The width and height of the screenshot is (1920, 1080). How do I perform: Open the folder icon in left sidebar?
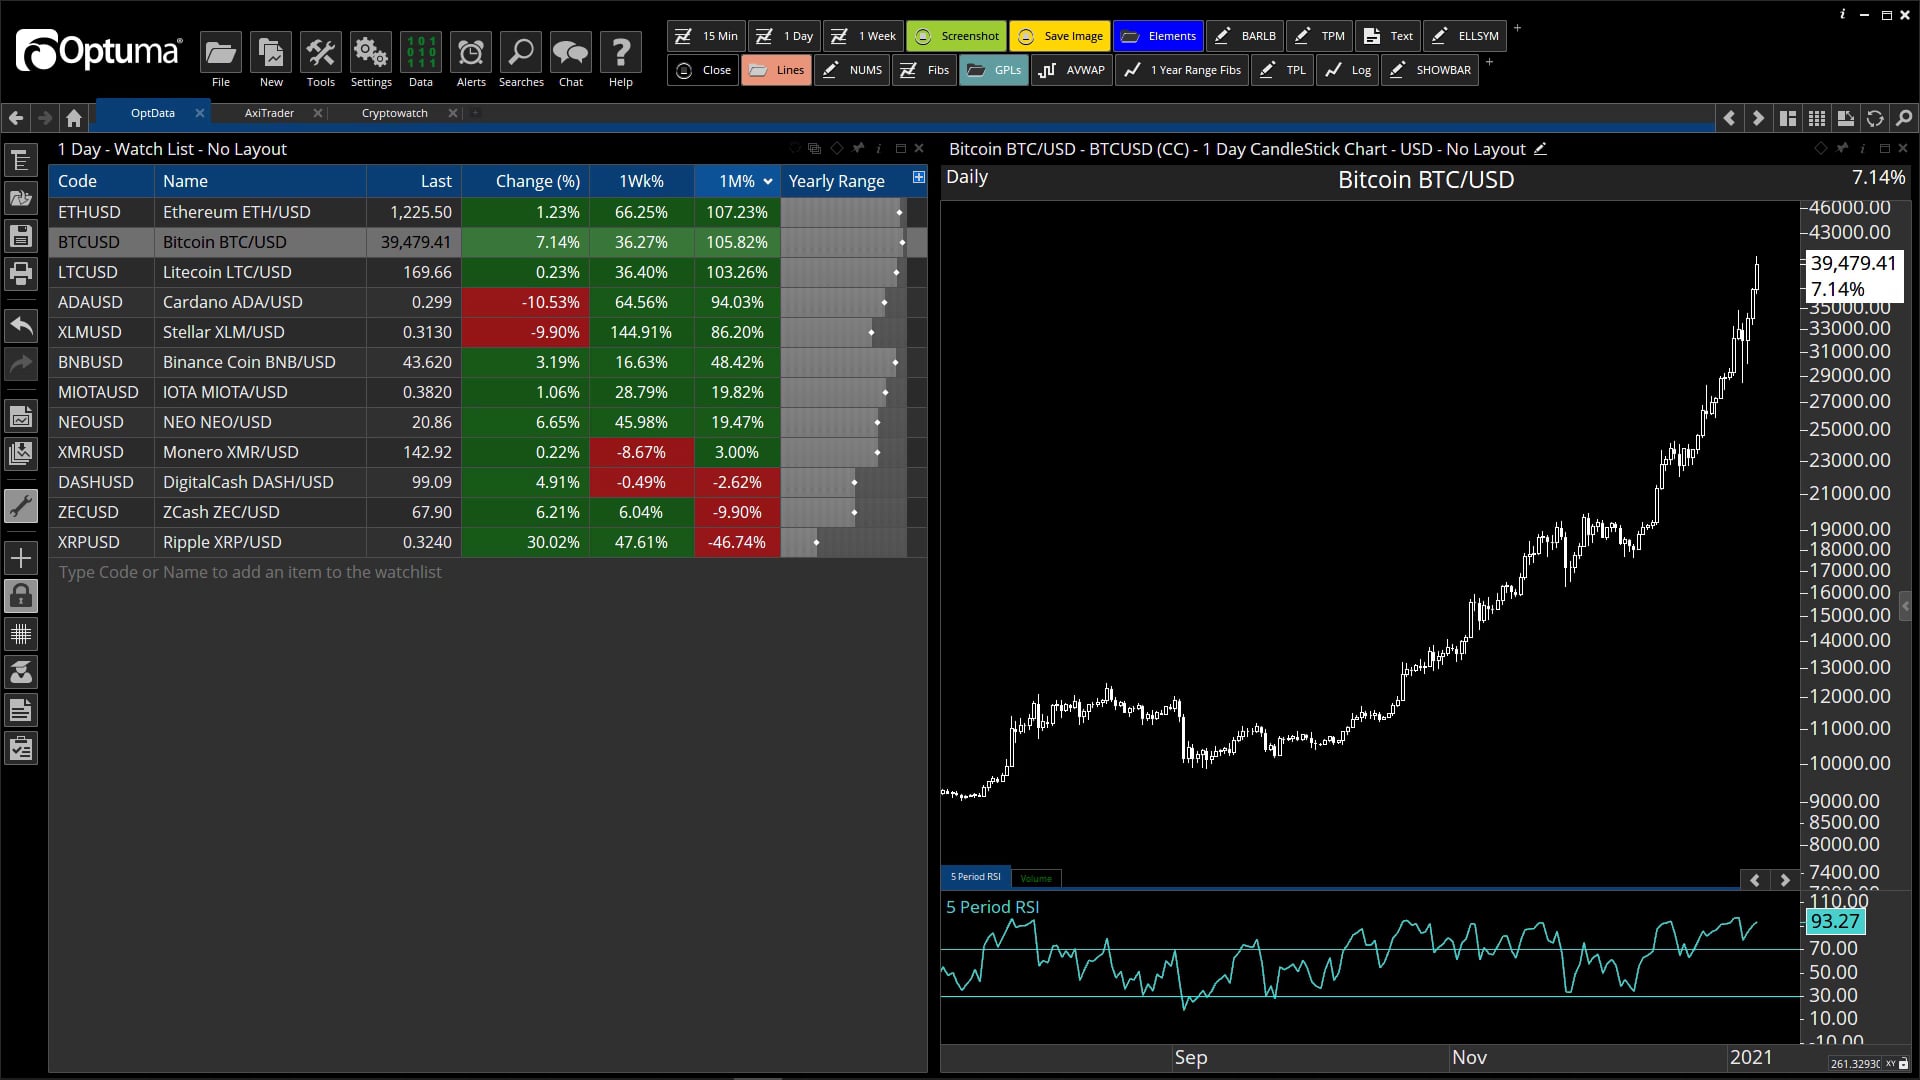pyautogui.click(x=21, y=198)
